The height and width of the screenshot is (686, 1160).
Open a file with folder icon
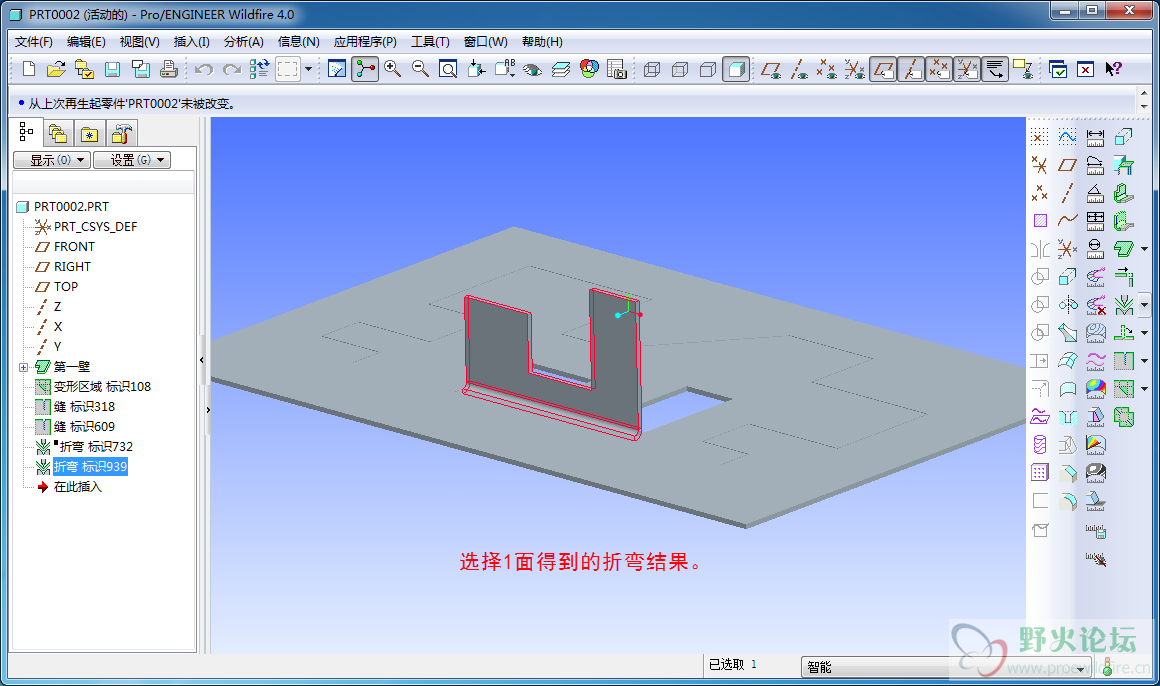click(x=56, y=69)
